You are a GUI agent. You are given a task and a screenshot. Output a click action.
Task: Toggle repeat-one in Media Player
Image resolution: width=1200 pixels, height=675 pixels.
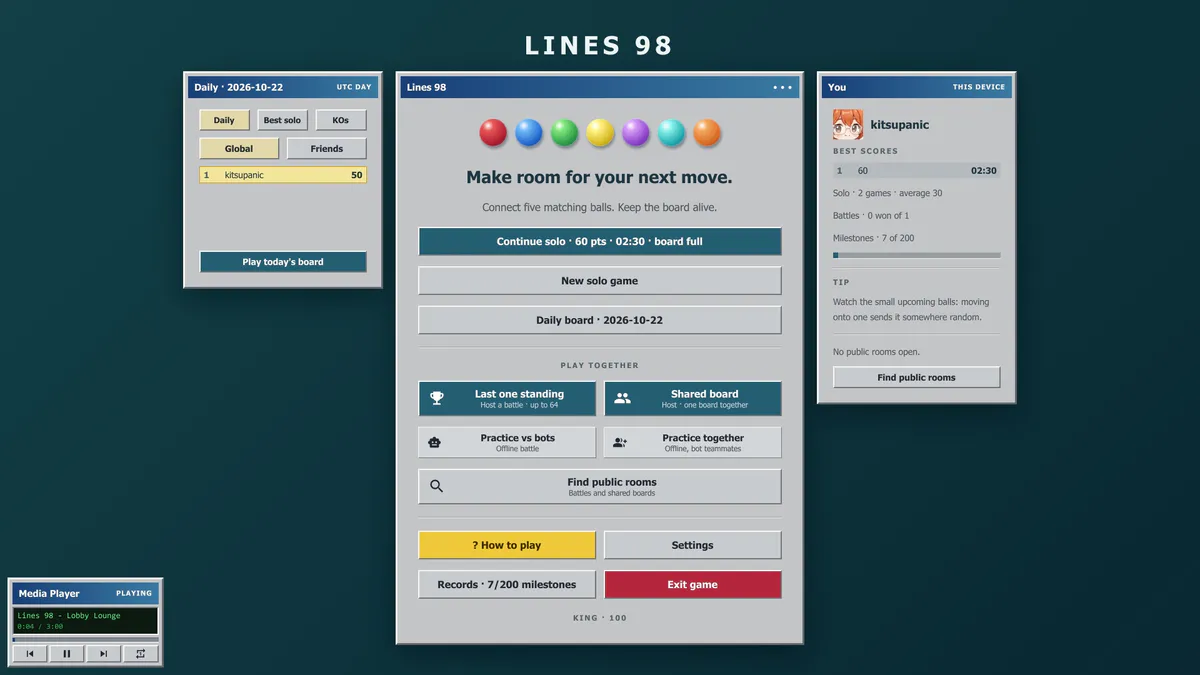coord(140,654)
